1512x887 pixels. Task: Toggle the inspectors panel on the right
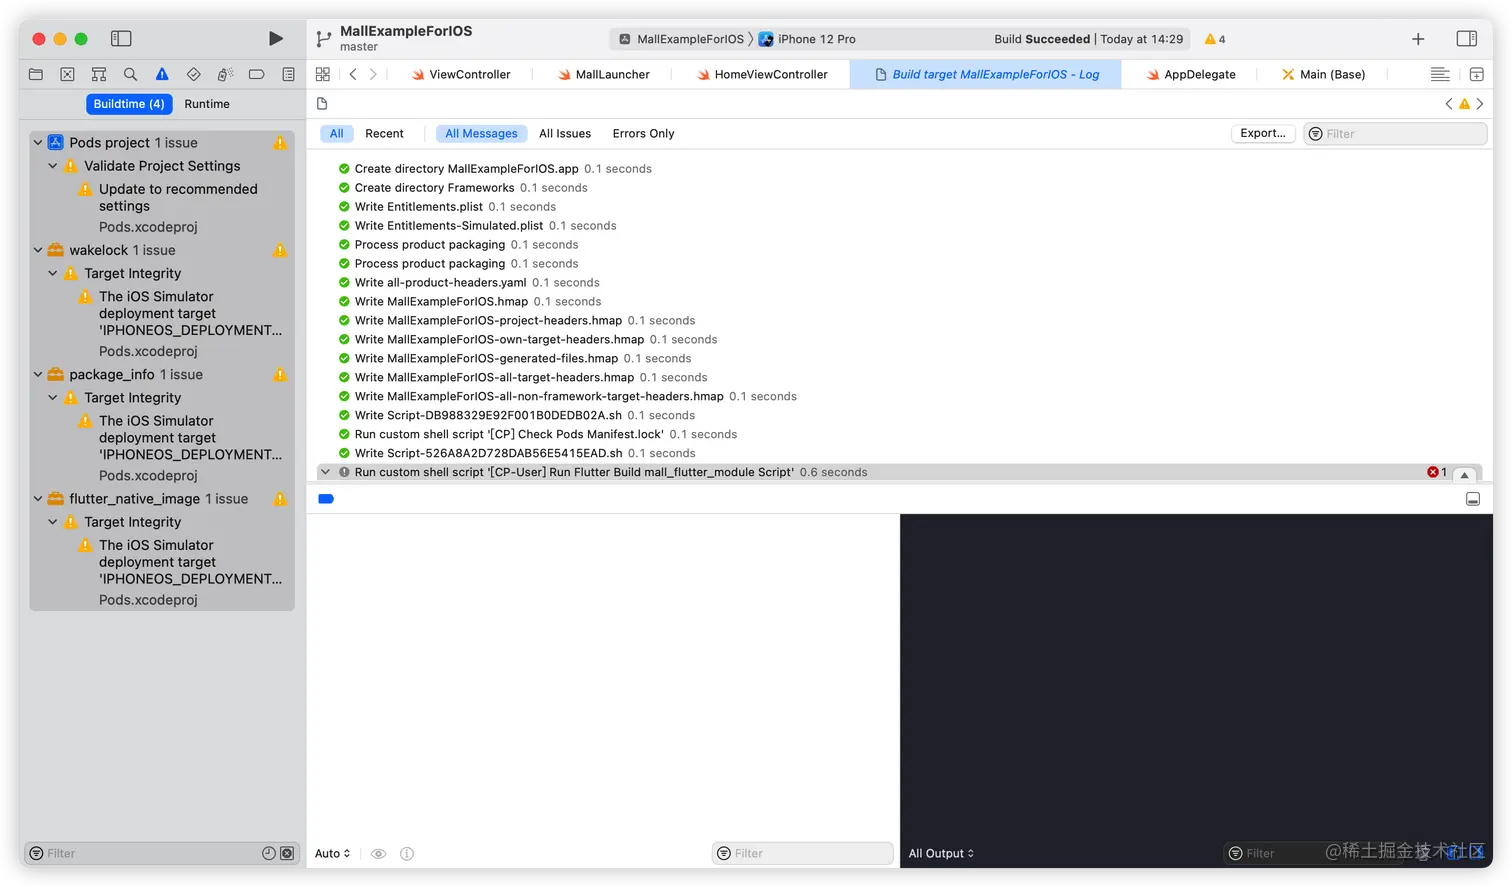(1467, 39)
